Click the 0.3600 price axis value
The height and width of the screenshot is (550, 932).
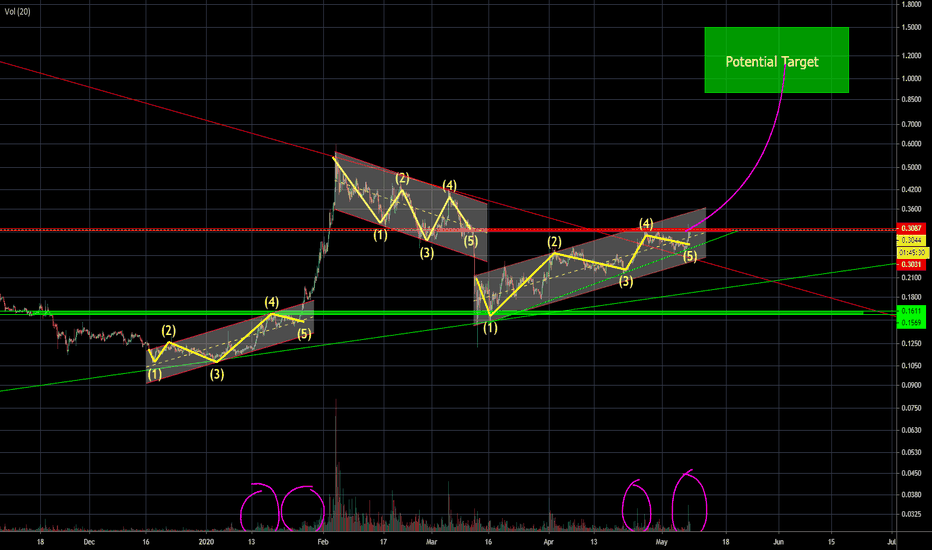(911, 209)
